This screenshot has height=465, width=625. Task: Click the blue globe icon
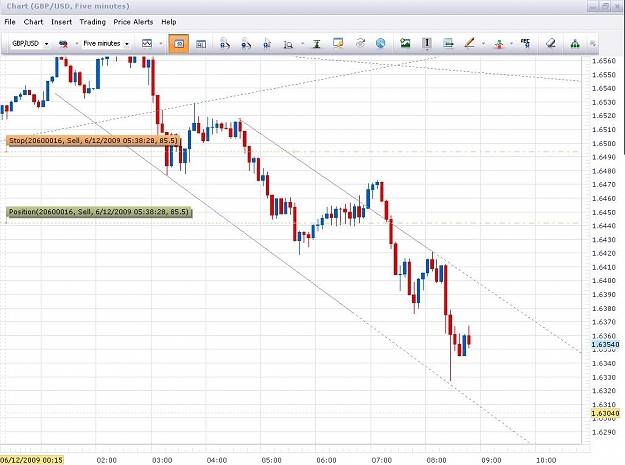[x=381, y=43]
